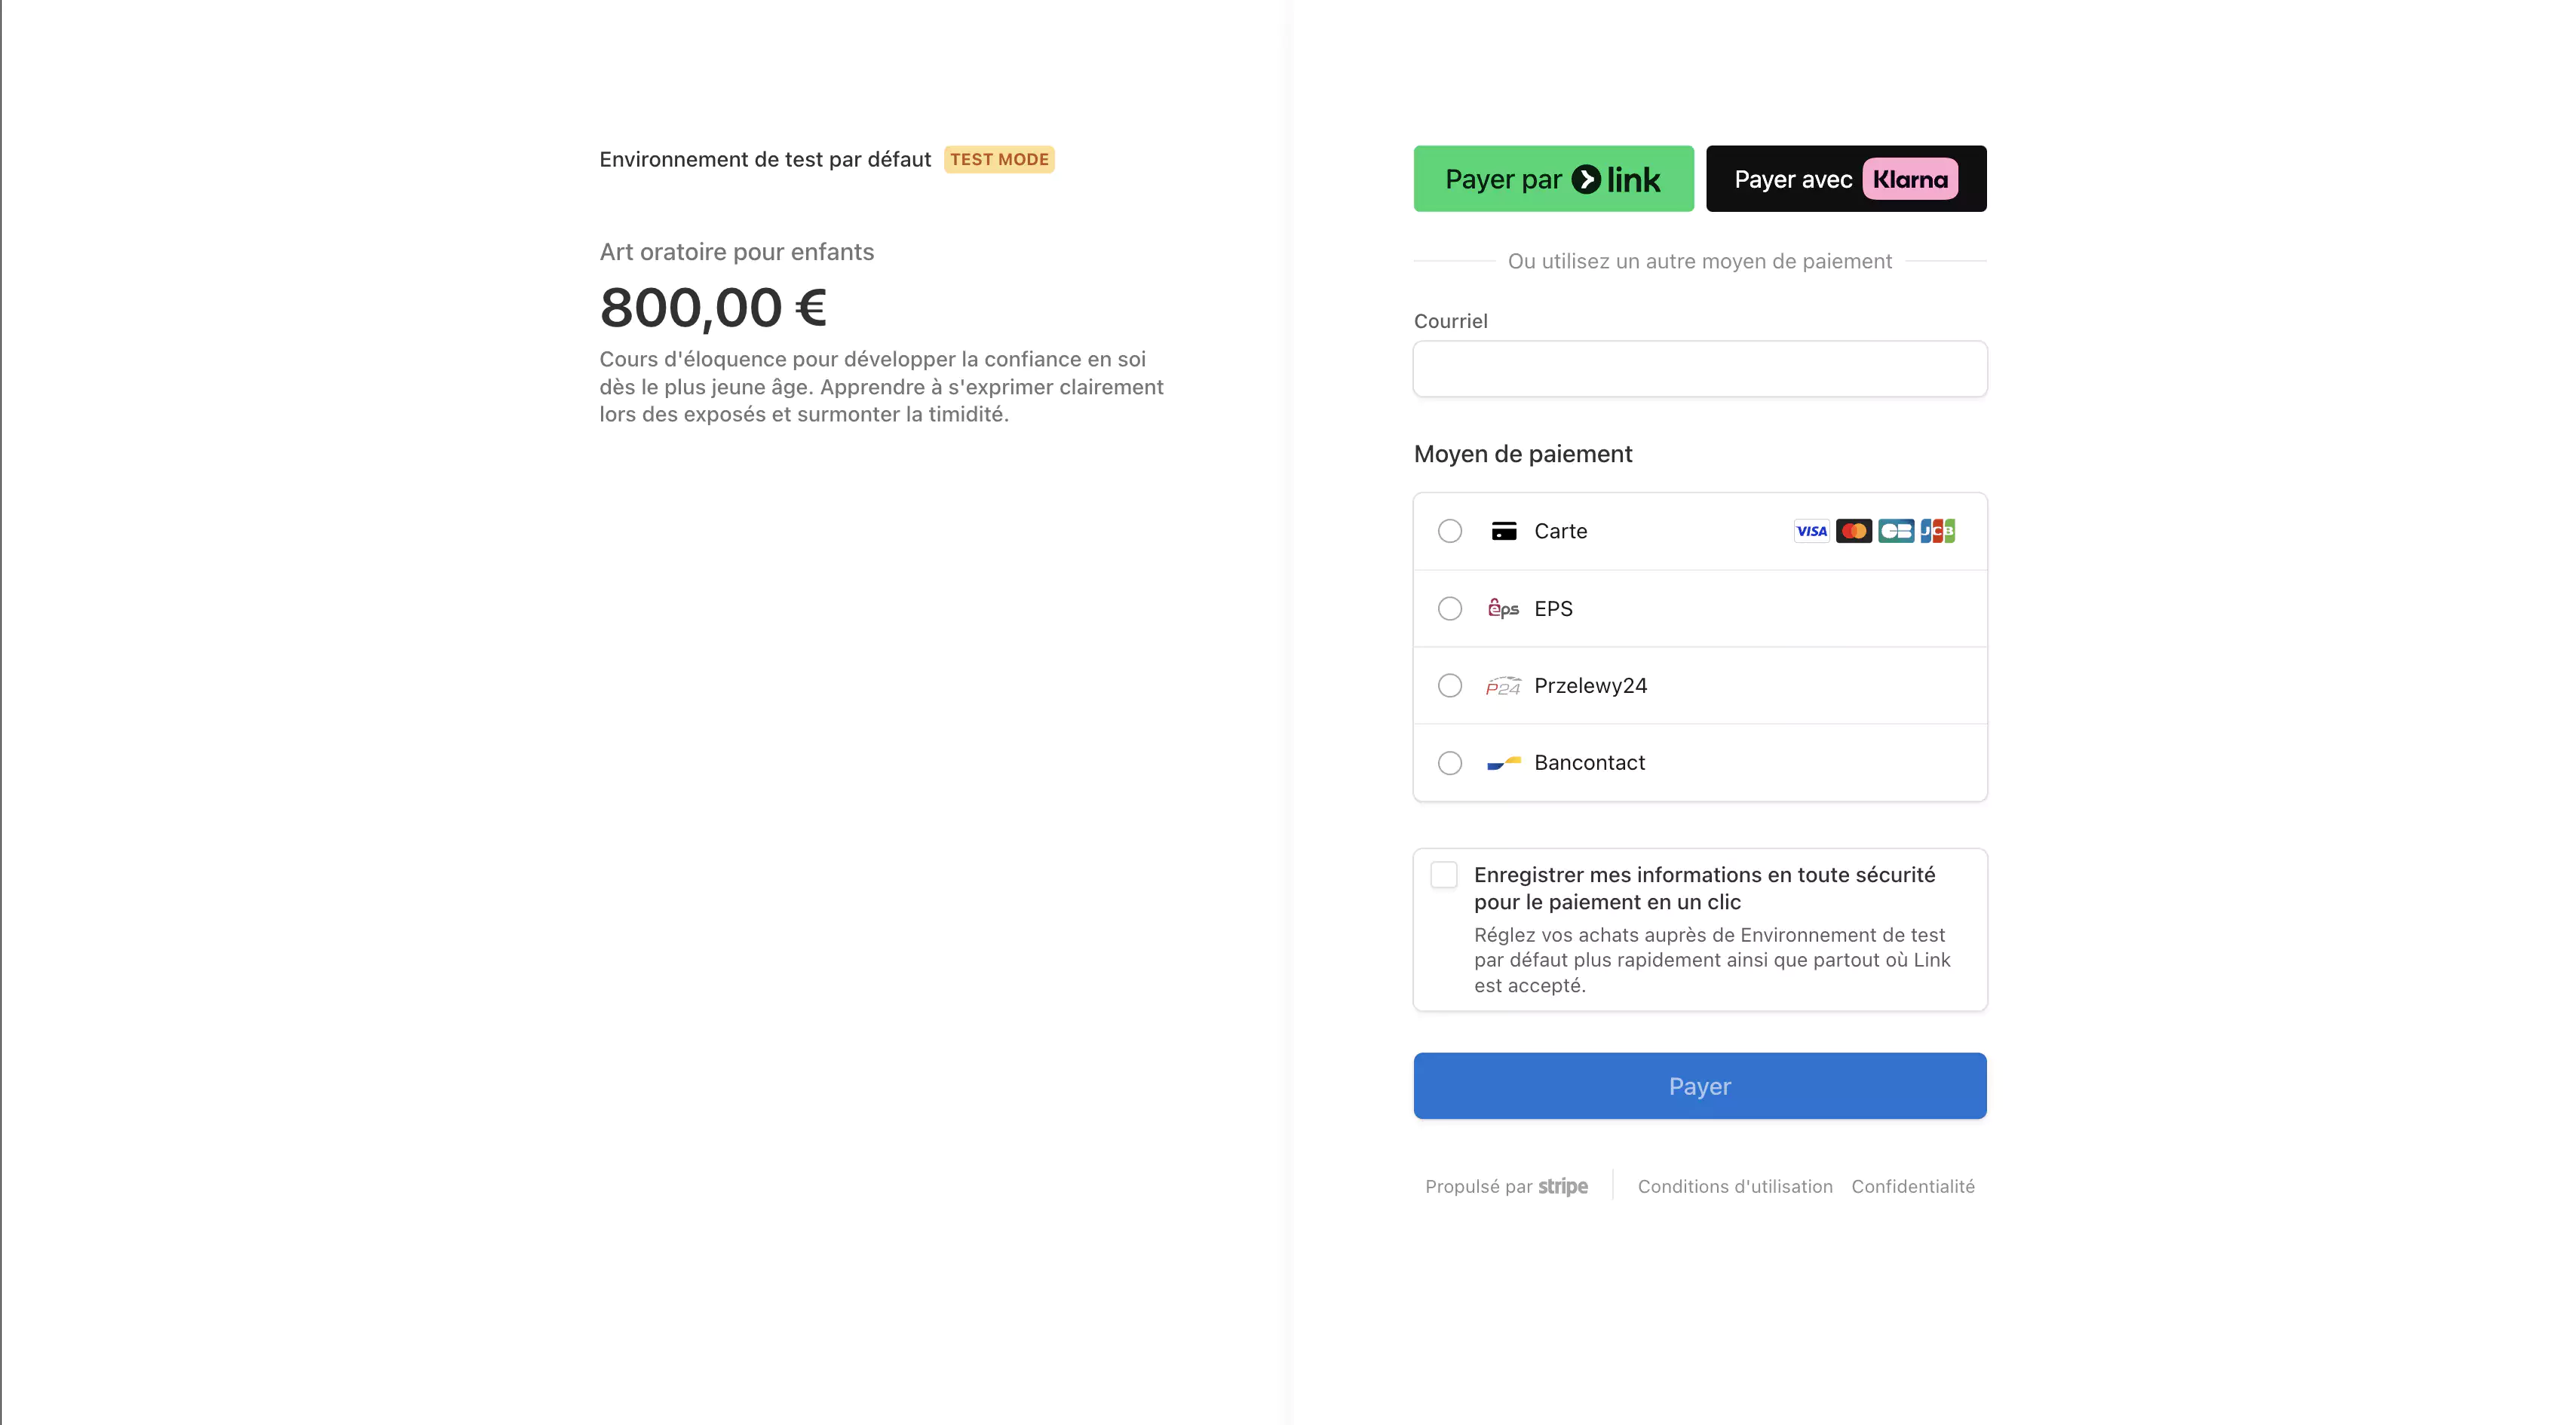This screenshot has width=2576, height=1425.
Task: Focus the Courriel email input field
Action: (x=1699, y=369)
